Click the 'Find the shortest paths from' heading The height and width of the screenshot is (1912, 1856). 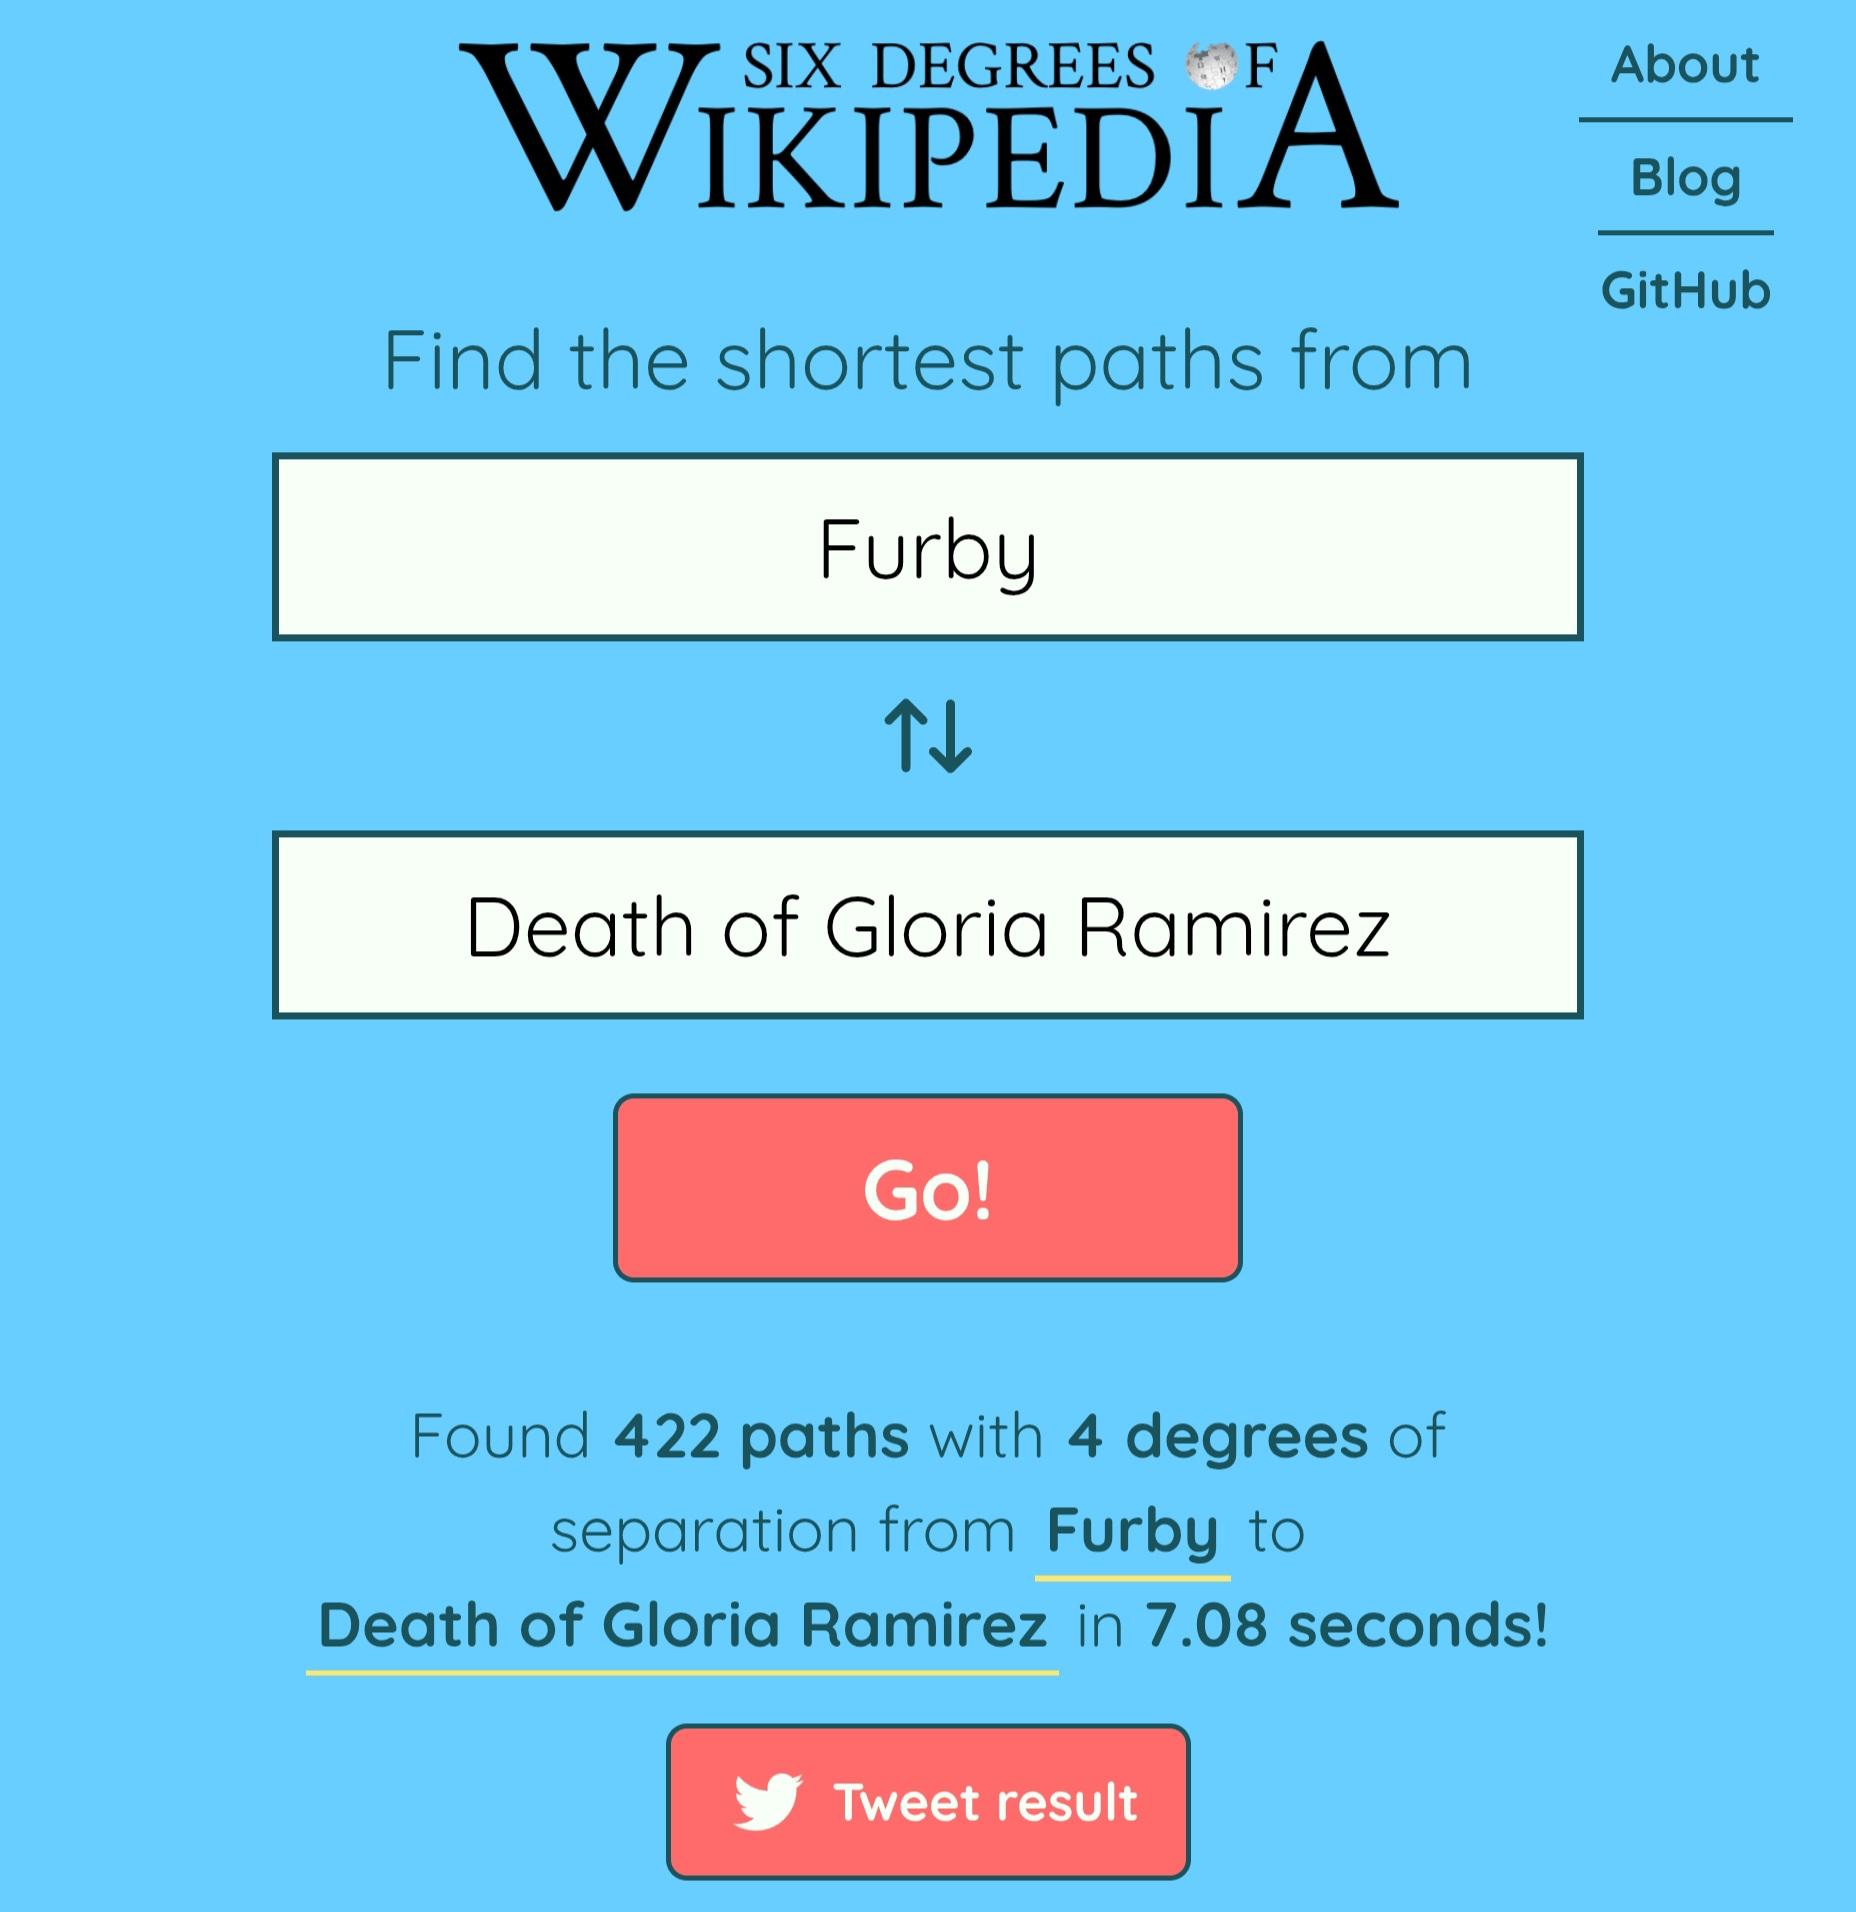pos(928,361)
